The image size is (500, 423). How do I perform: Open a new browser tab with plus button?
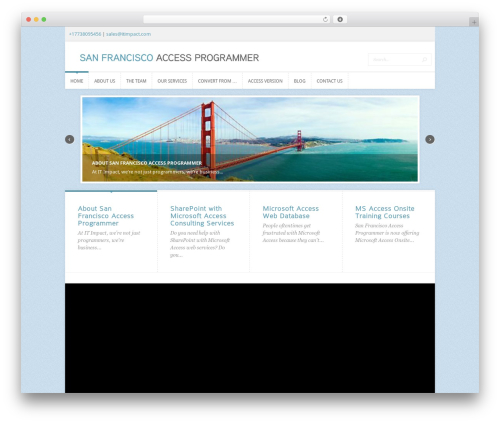tap(474, 22)
